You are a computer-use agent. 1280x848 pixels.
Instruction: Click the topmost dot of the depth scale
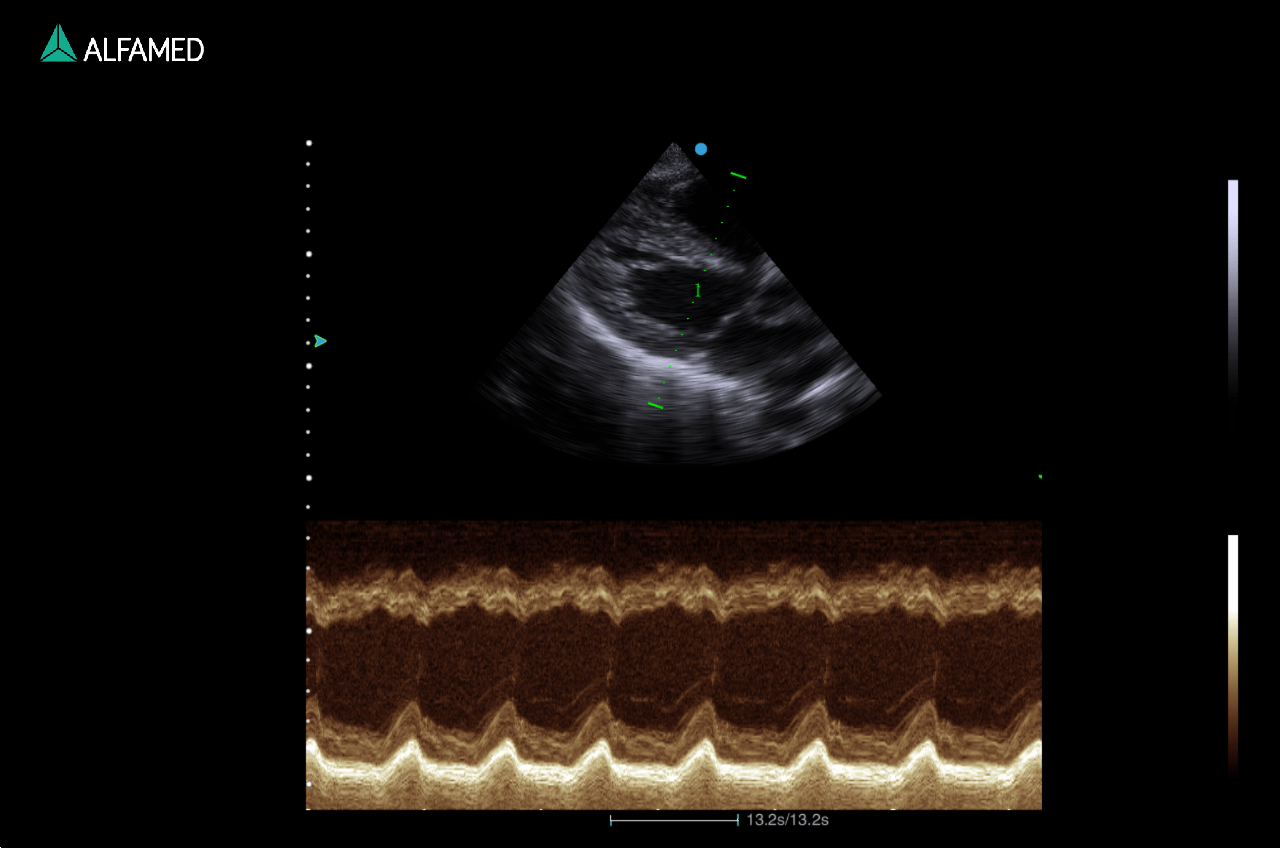309,143
